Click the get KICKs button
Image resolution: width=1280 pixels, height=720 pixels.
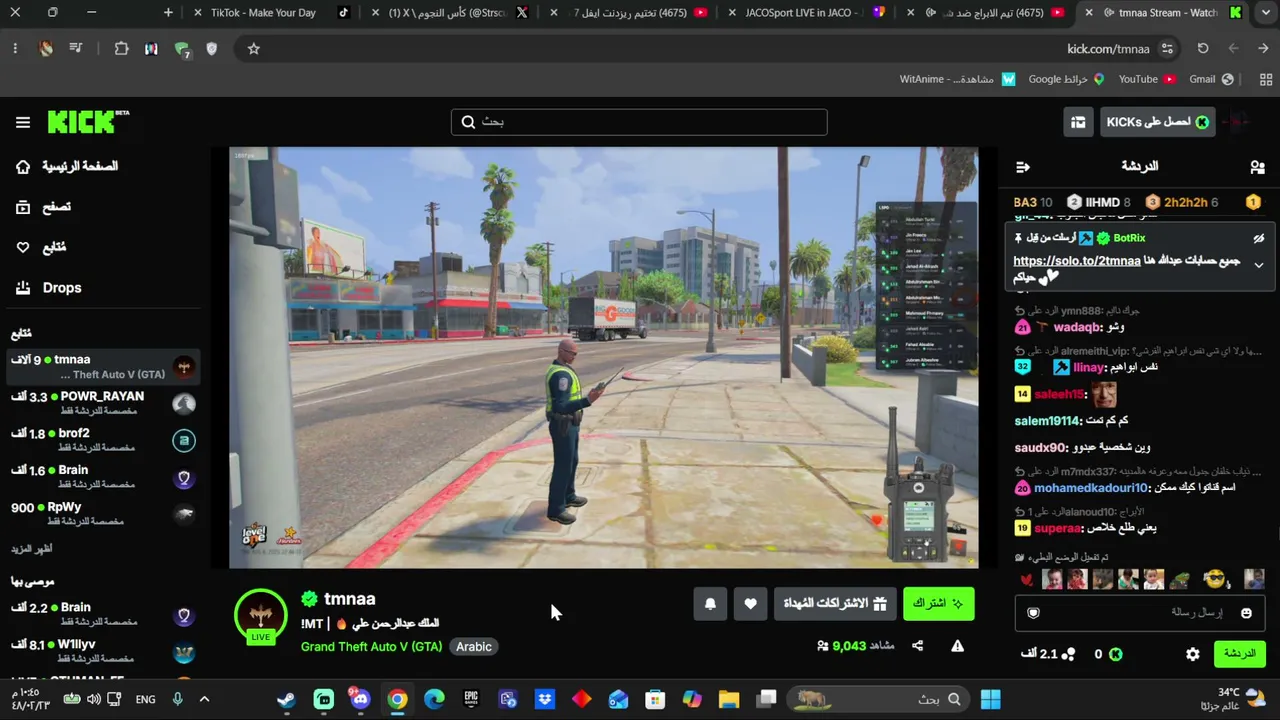click(x=1157, y=122)
